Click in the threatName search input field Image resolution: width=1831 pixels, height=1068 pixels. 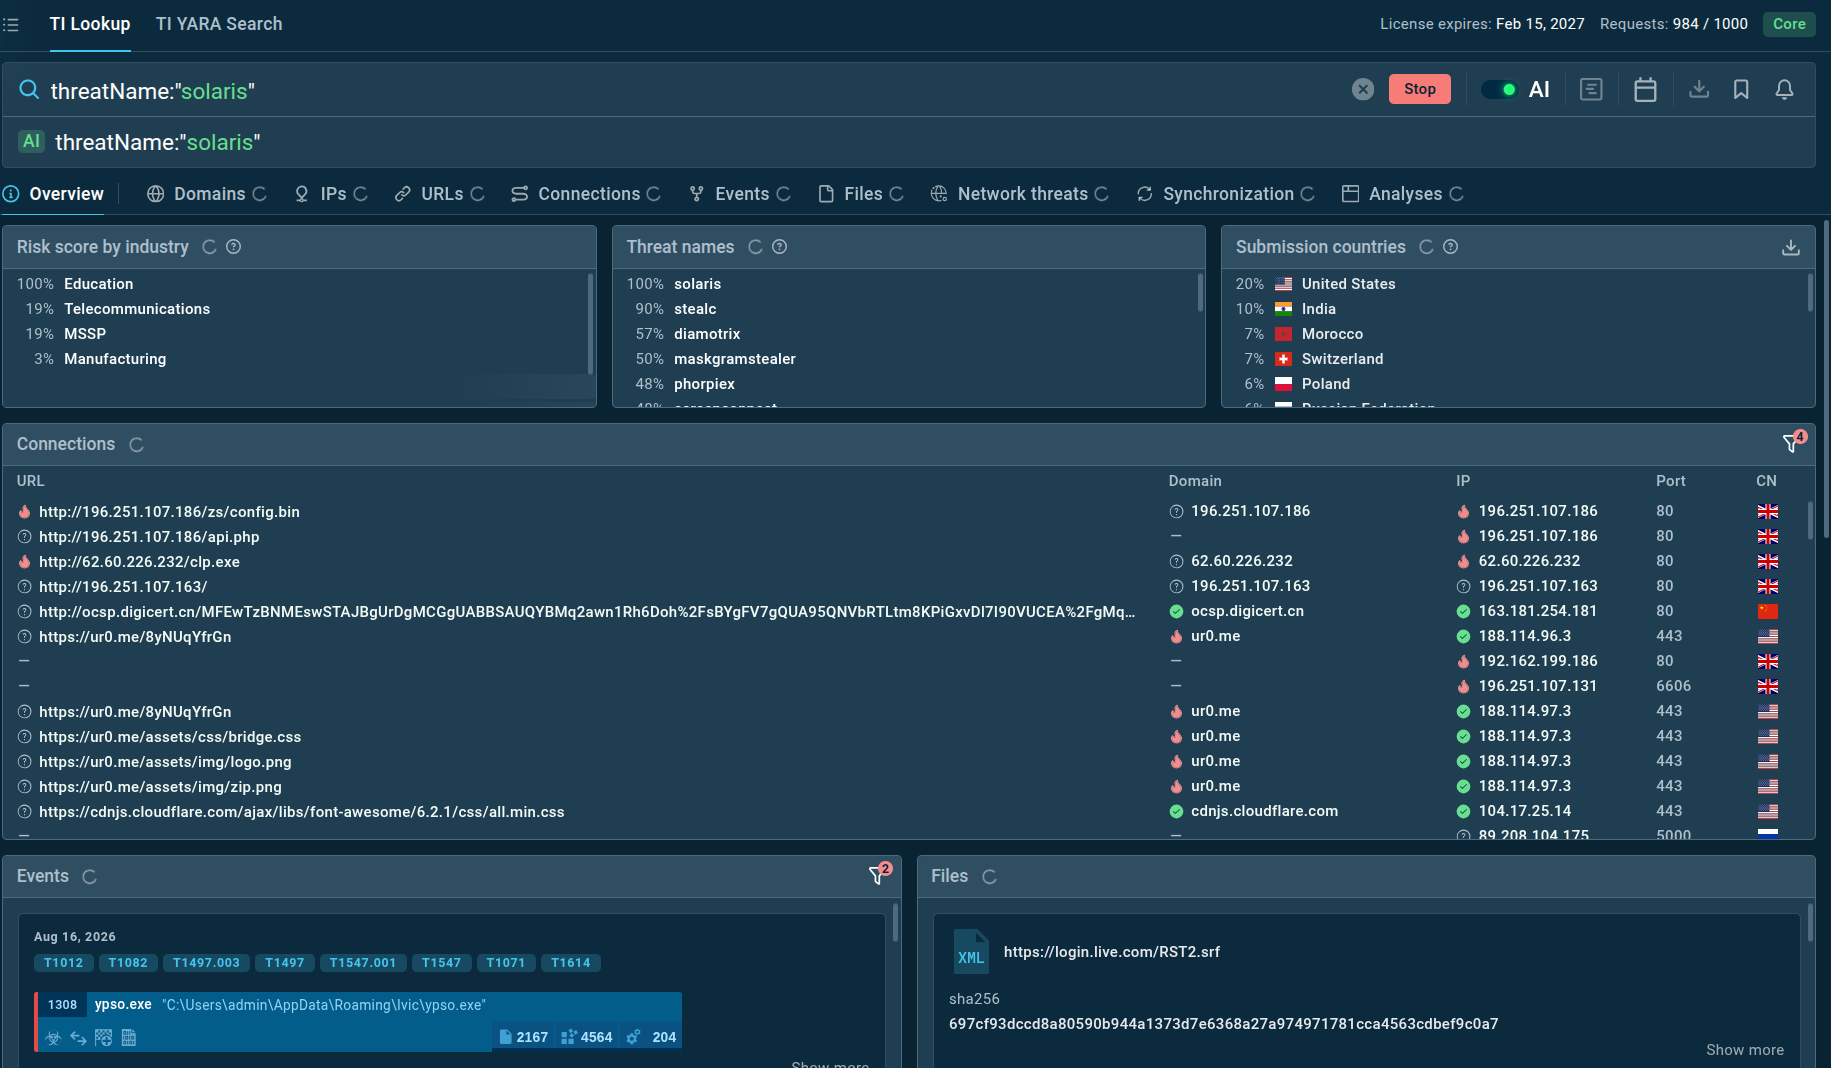690,91
